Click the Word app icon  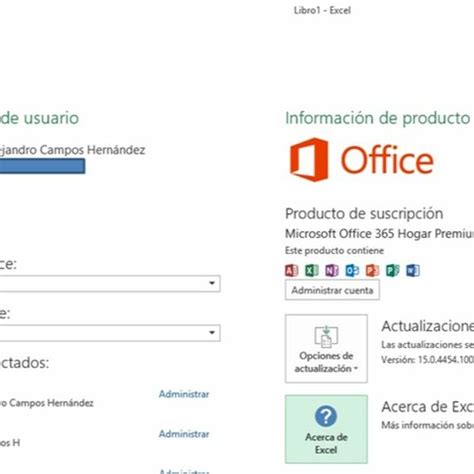[413, 270]
